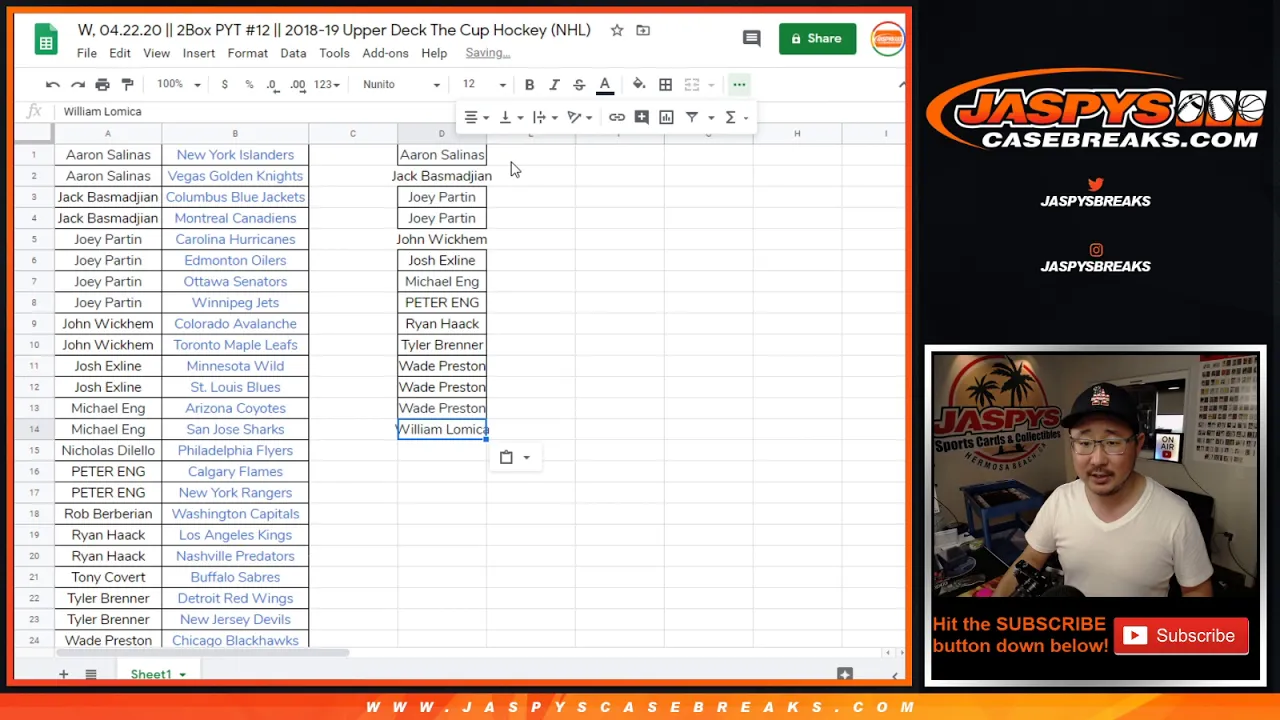
Task: Click the document title text
Action: click(x=334, y=30)
